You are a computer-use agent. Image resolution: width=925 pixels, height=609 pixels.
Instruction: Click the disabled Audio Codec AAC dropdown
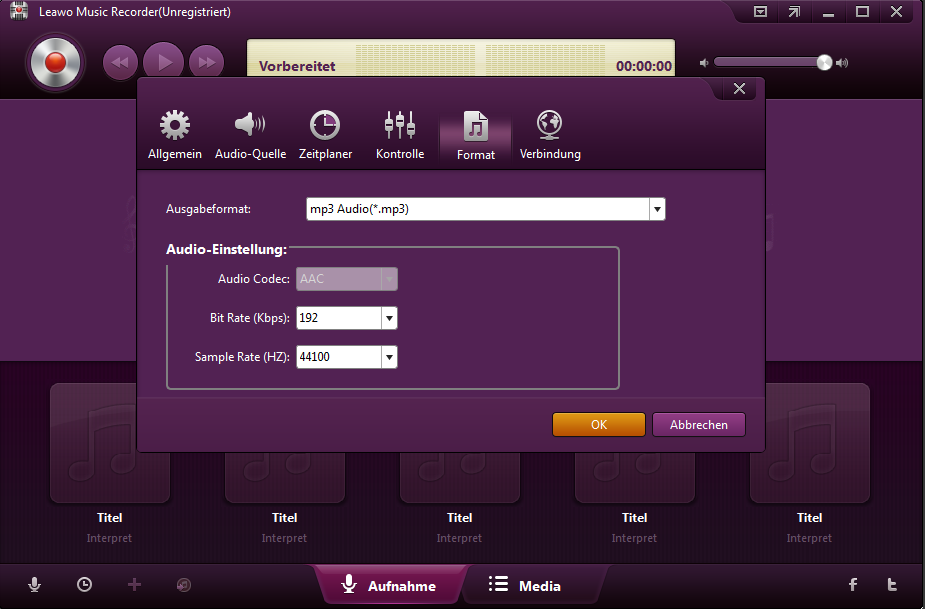tap(347, 279)
